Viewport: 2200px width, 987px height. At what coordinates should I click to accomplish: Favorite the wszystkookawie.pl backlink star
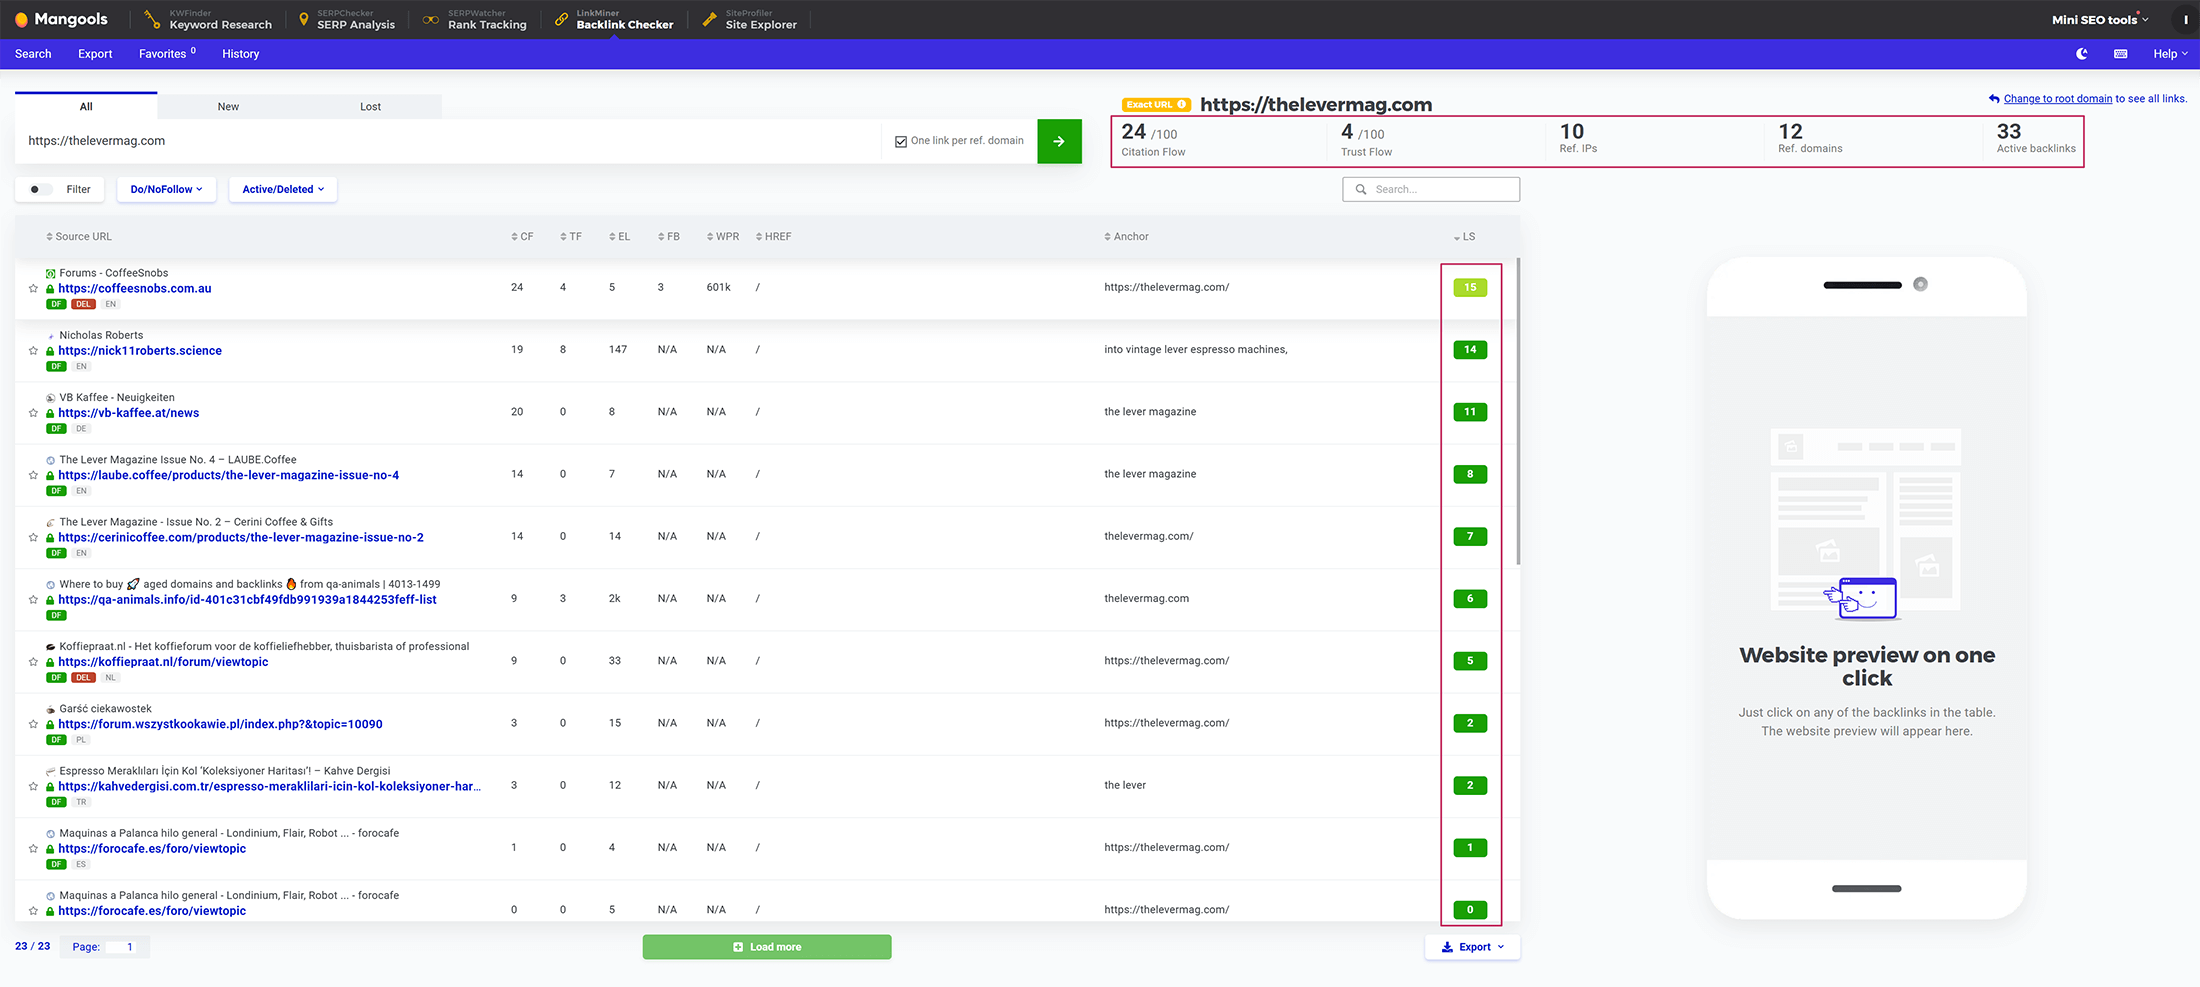click(x=33, y=724)
